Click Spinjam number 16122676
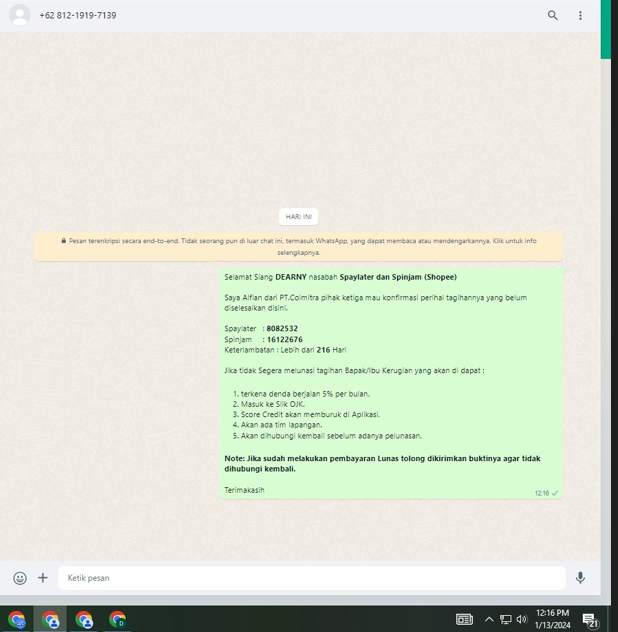The image size is (618, 632). [285, 339]
